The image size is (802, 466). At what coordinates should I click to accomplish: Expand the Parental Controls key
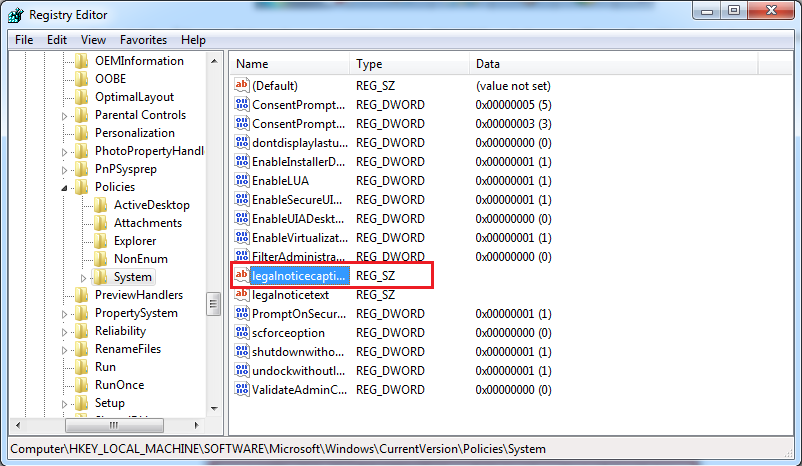pos(66,116)
